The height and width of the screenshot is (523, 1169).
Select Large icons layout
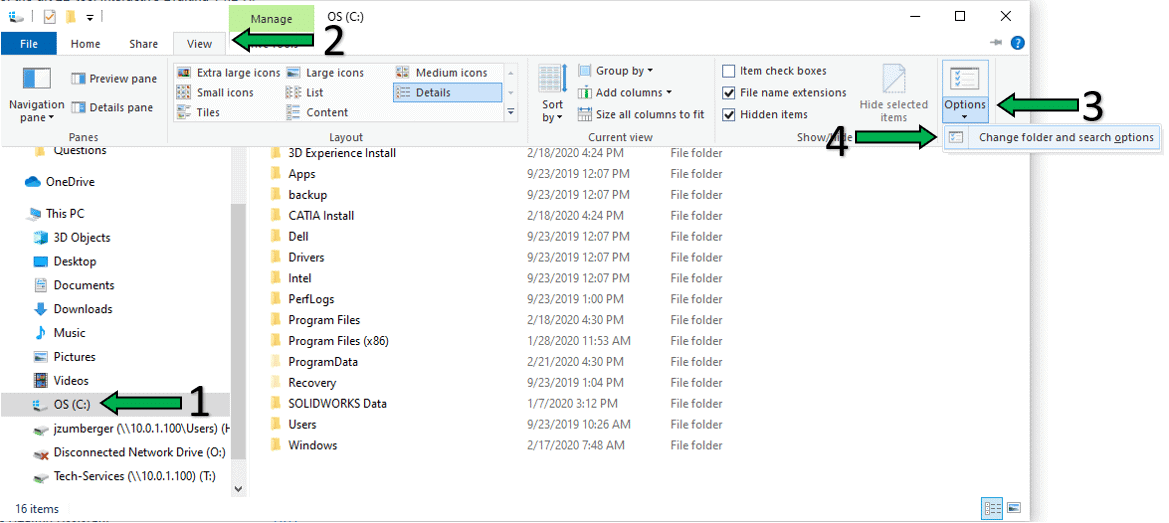tap(326, 72)
